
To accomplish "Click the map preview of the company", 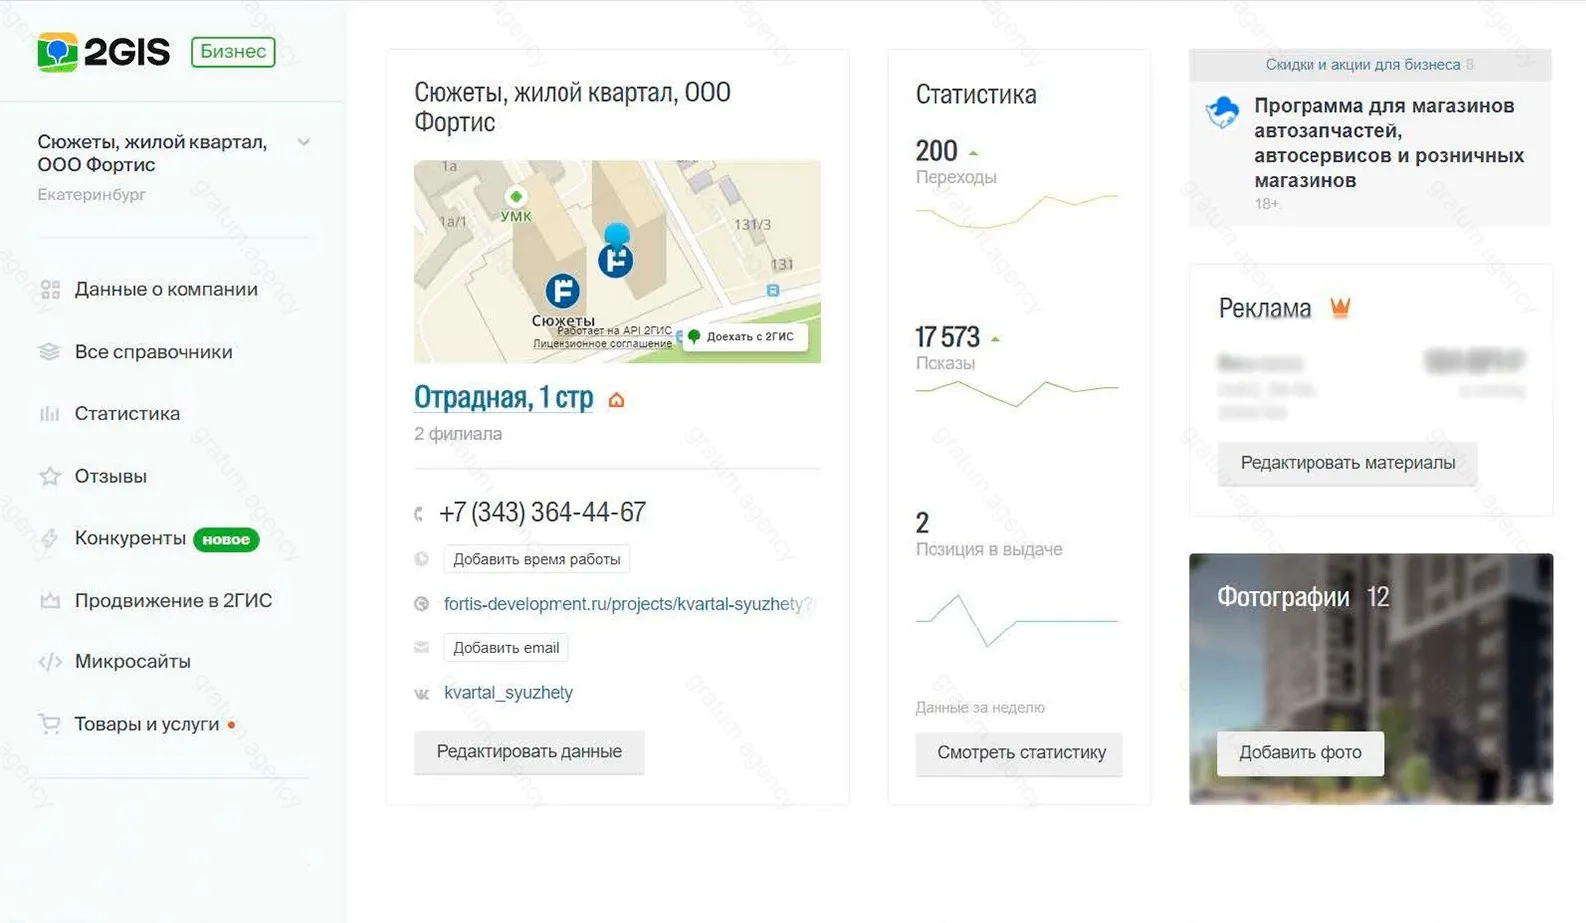I will (617, 261).
